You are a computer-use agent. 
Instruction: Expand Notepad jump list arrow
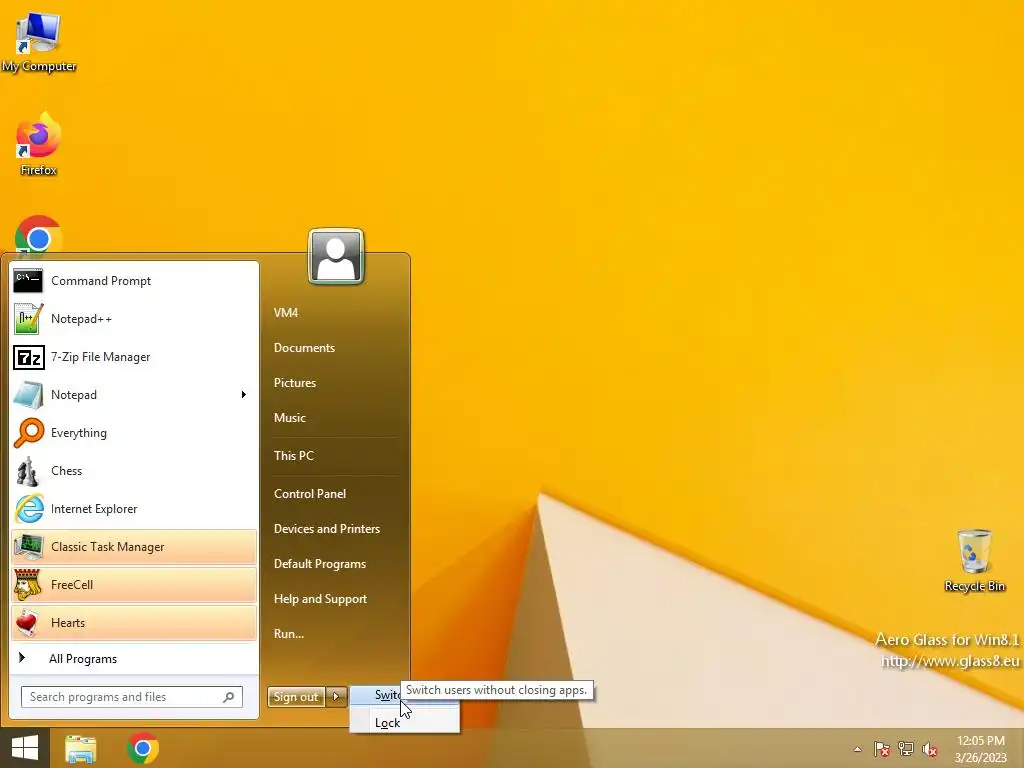coord(244,394)
